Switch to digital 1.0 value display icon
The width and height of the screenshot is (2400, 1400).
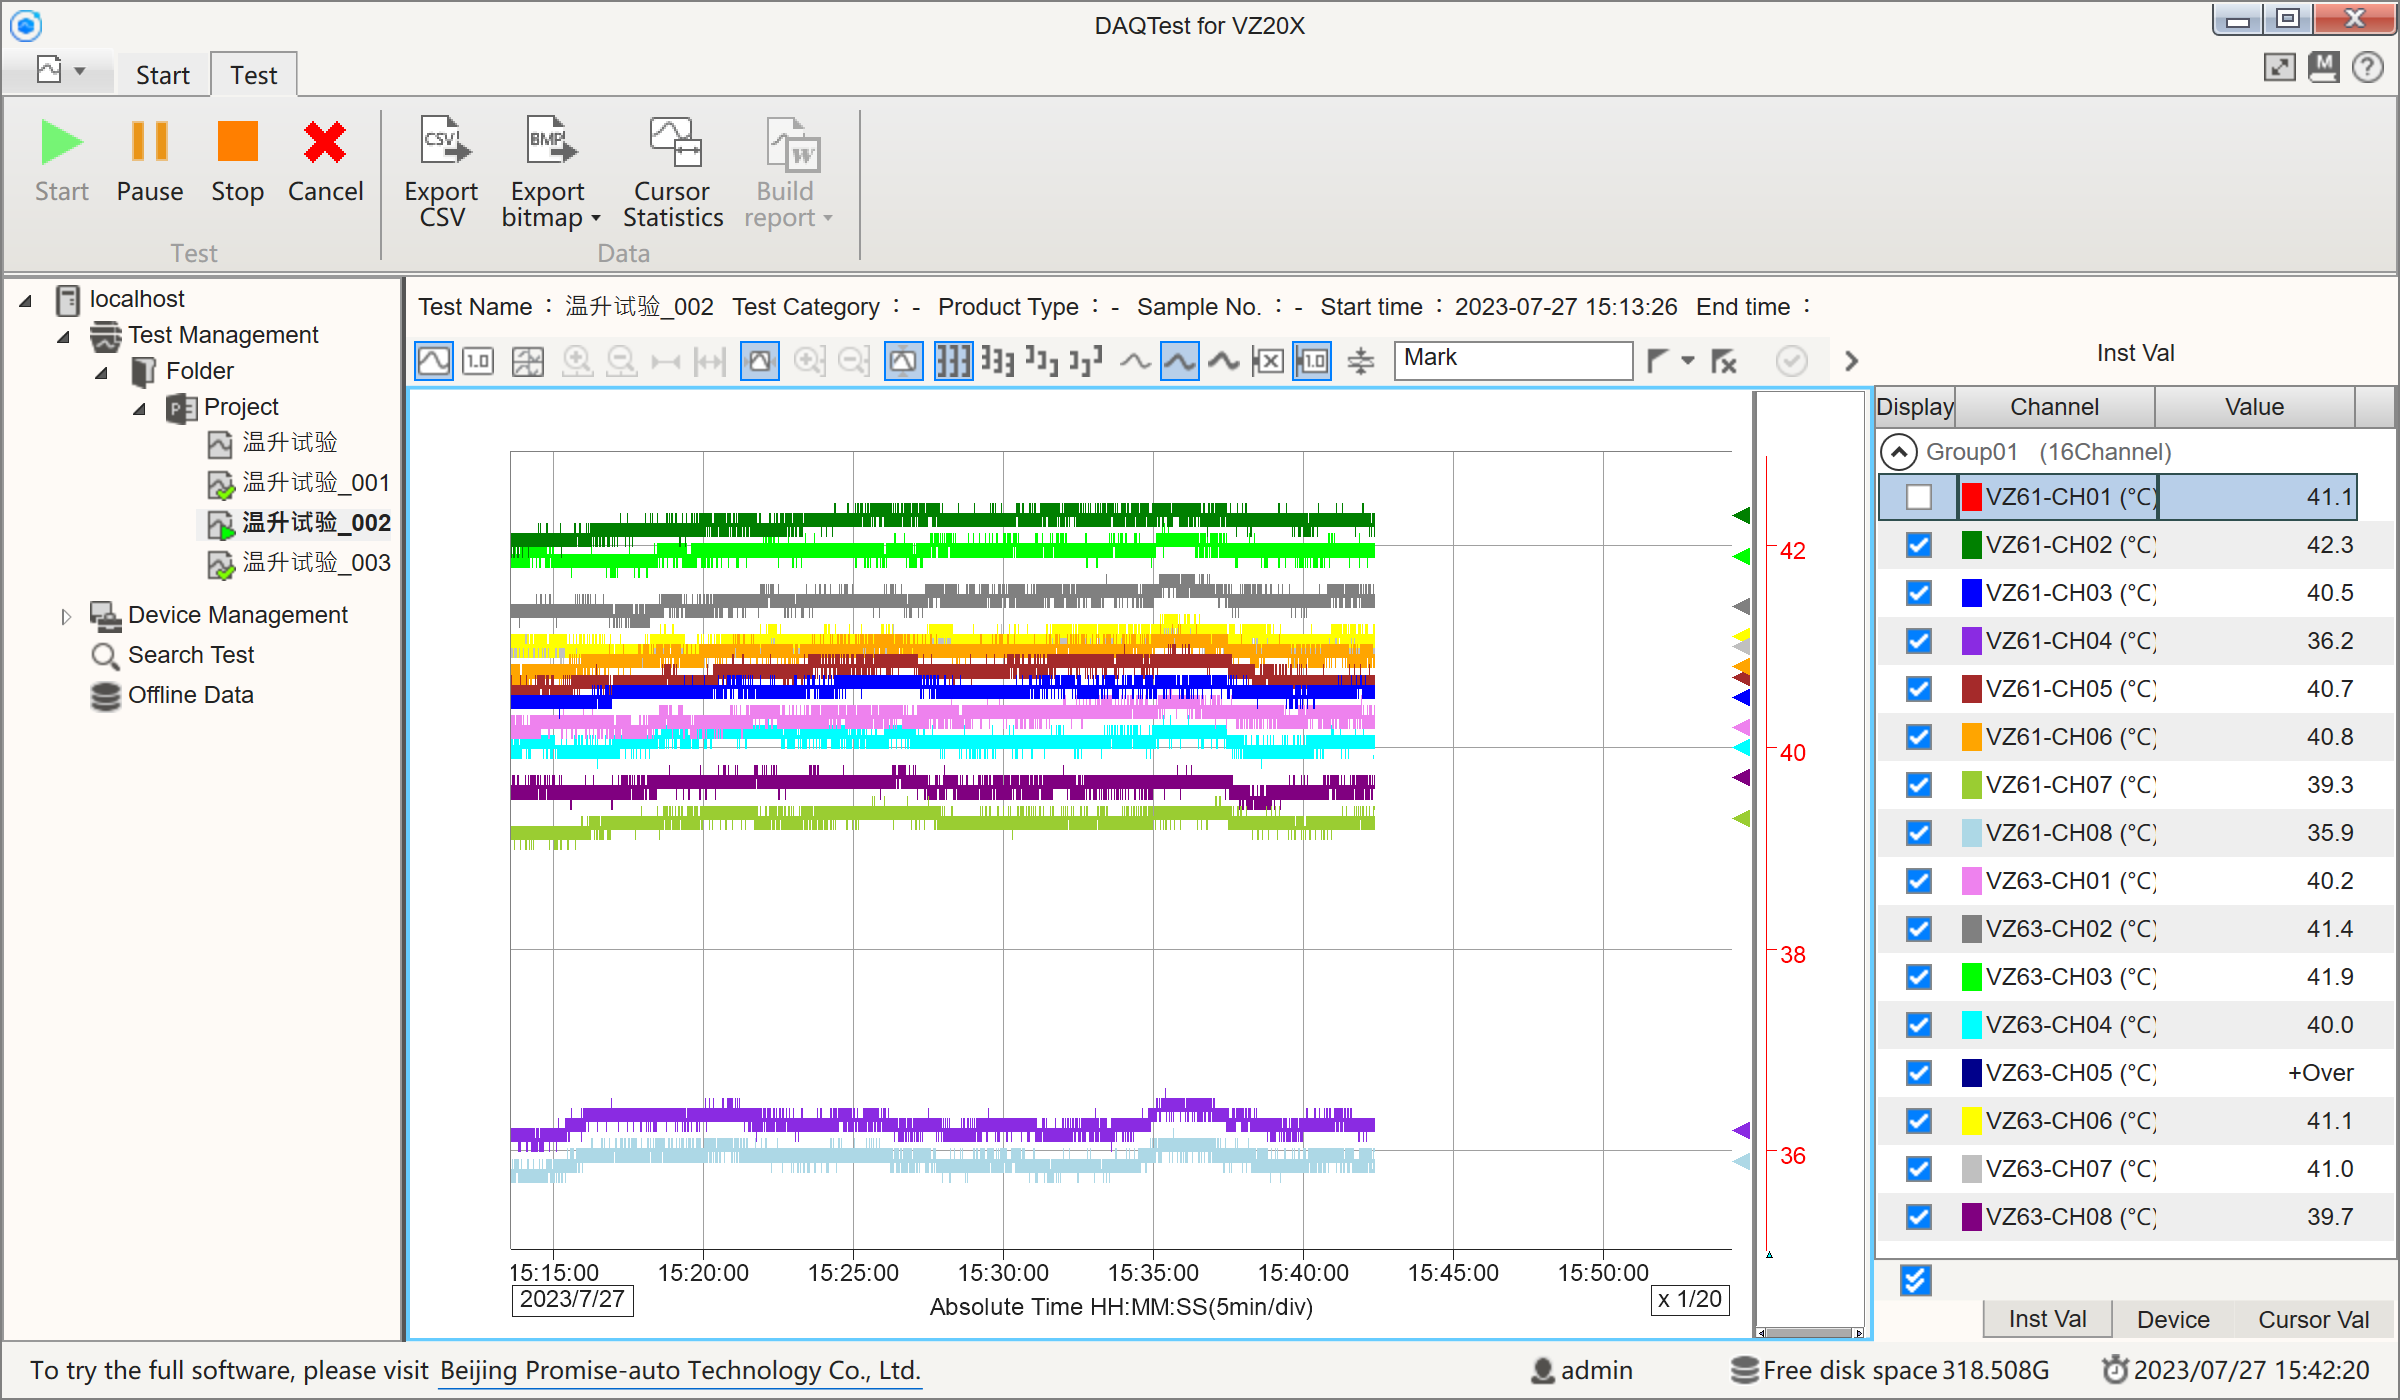[478, 361]
